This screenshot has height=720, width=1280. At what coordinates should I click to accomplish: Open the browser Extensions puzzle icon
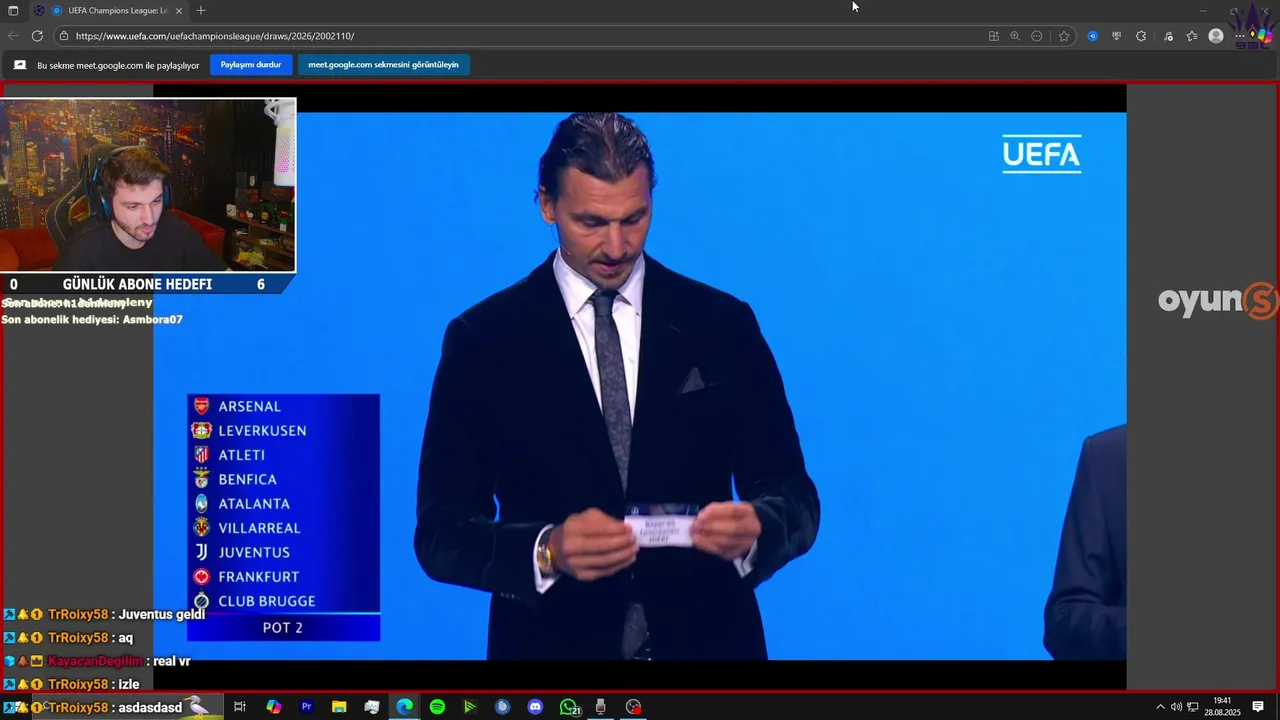(1141, 36)
